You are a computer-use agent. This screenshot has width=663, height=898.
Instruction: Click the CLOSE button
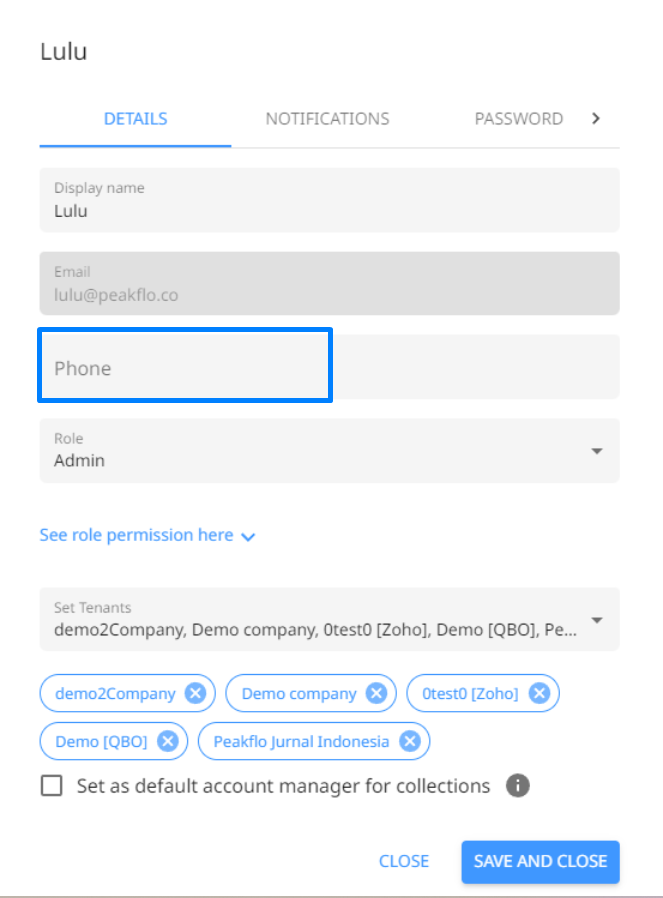coord(404,861)
